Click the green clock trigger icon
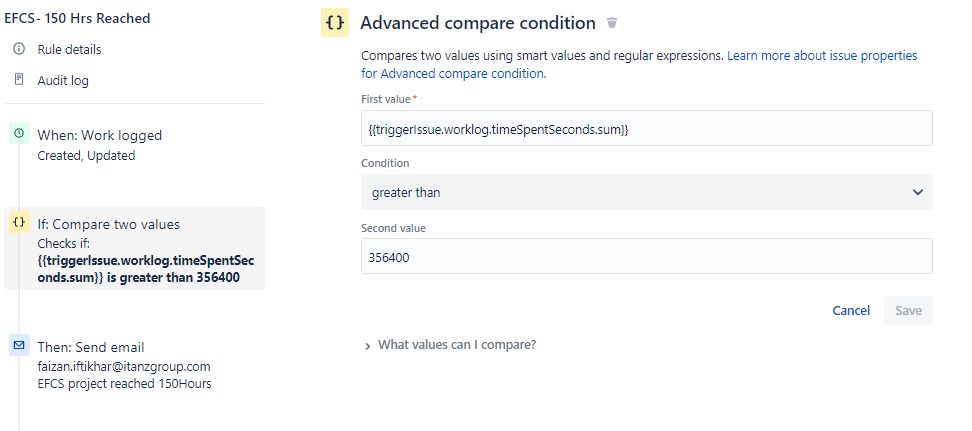This screenshot has height=431, width=972. (19, 133)
